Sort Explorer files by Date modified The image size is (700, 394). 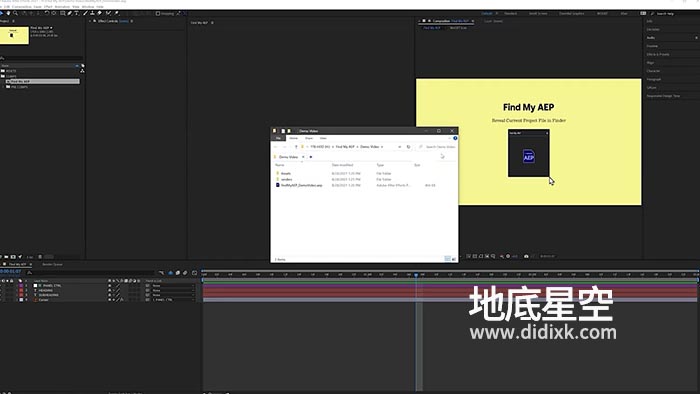point(342,165)
